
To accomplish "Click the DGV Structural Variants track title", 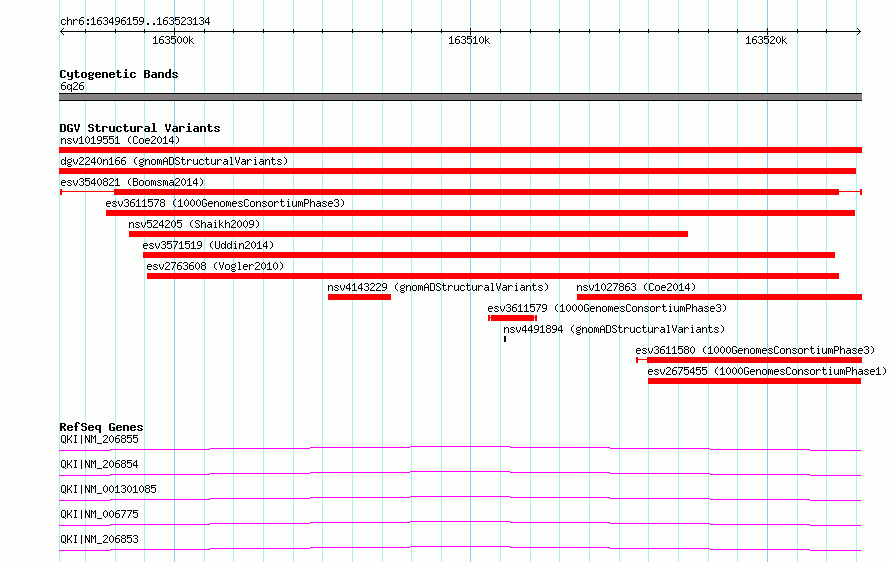I will [140, 128].
